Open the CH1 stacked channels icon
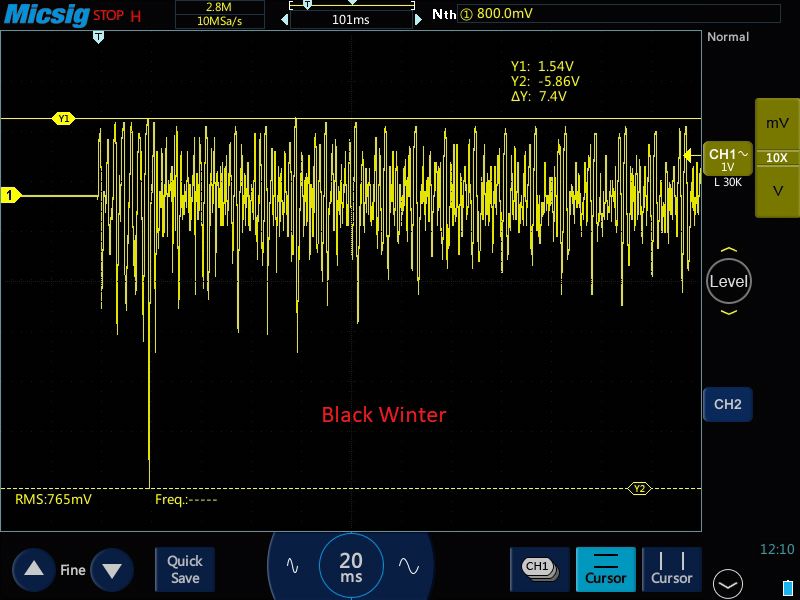This screenshot has width=800, height=600. tap(539, 568)
